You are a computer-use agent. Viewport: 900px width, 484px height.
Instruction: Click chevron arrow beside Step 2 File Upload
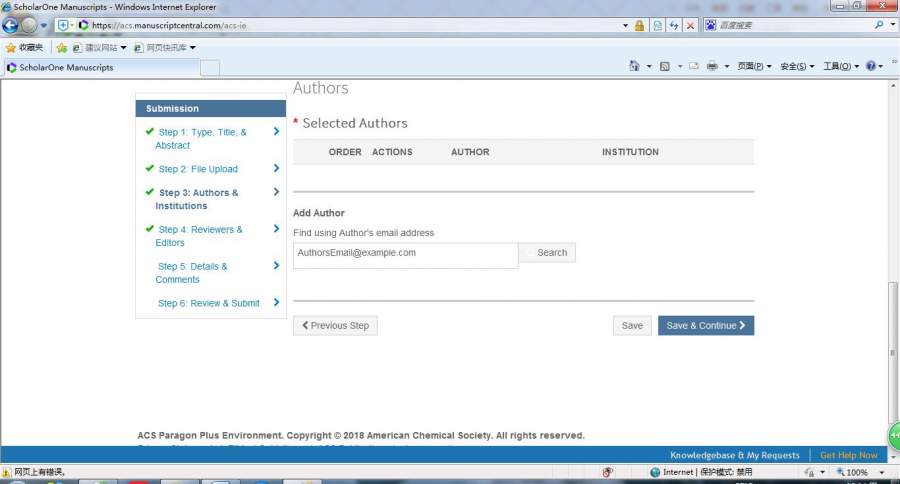tap(276, 168)
